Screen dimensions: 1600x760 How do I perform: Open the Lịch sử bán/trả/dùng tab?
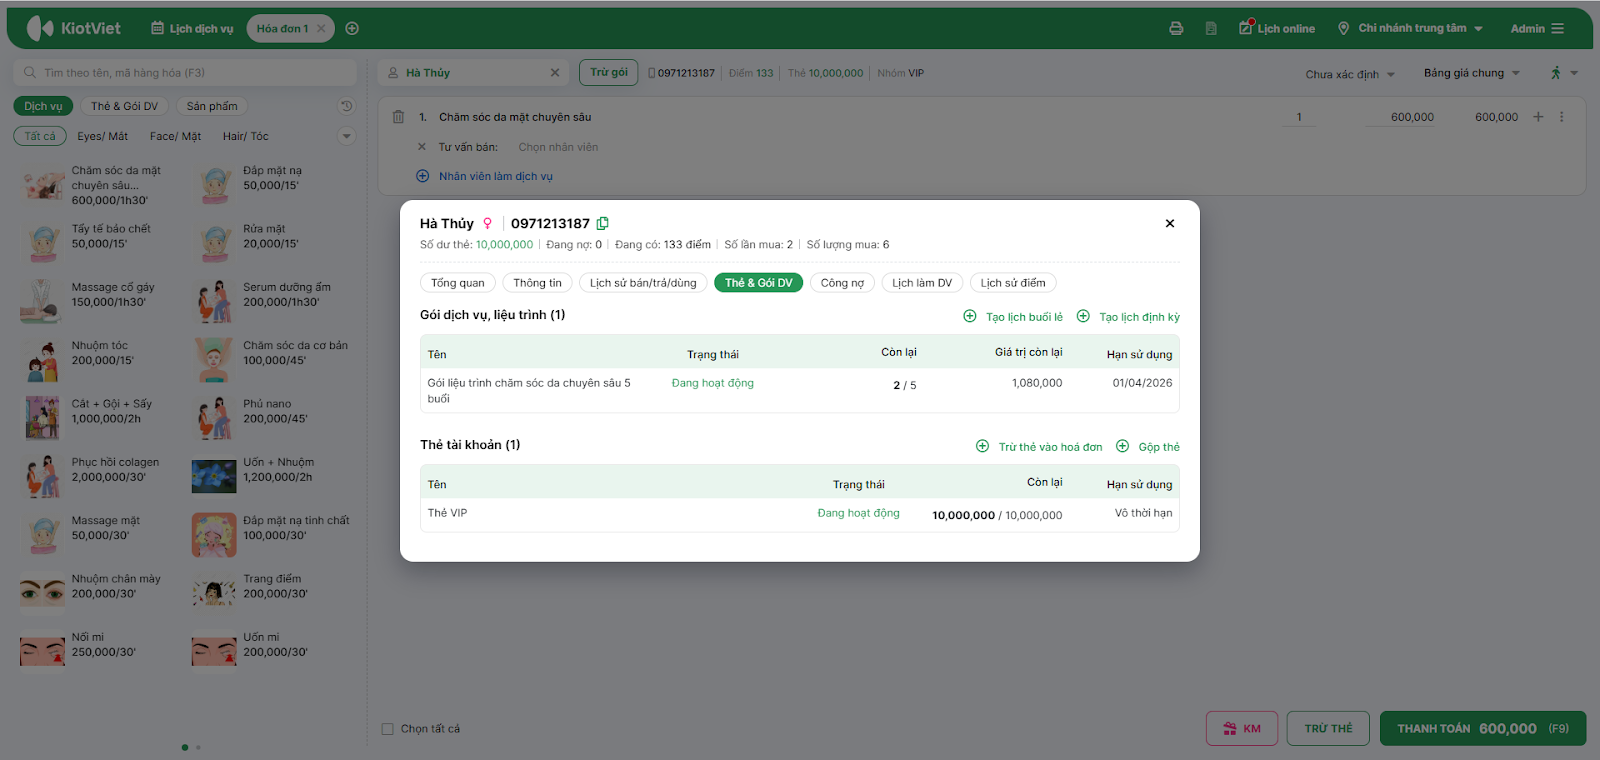coord(643,283)
